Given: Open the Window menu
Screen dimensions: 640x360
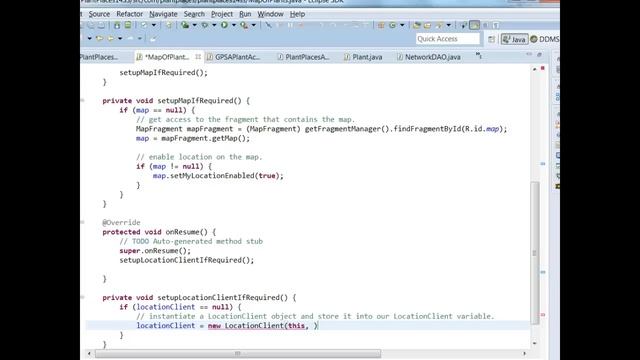Looking at the screenshot, I should click(x=270, y=14).
